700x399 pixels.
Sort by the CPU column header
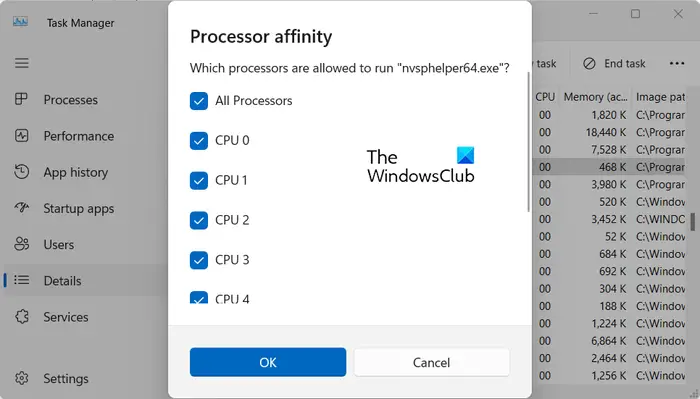(545, 97)
